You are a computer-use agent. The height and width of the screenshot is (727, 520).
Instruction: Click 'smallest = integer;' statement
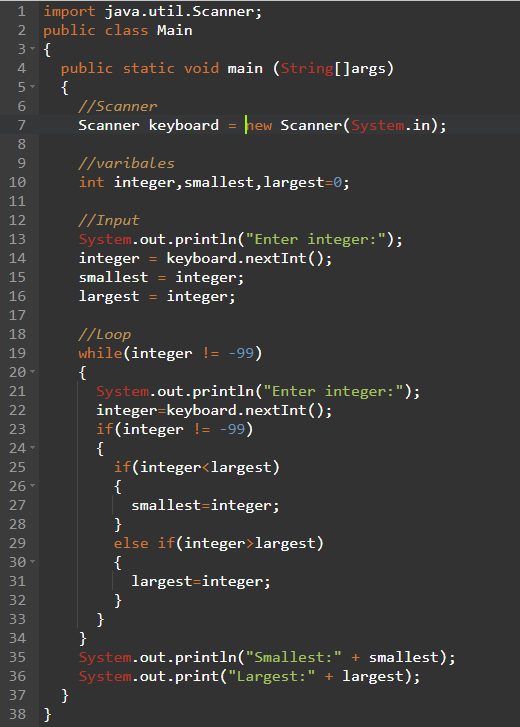(161, 278)
